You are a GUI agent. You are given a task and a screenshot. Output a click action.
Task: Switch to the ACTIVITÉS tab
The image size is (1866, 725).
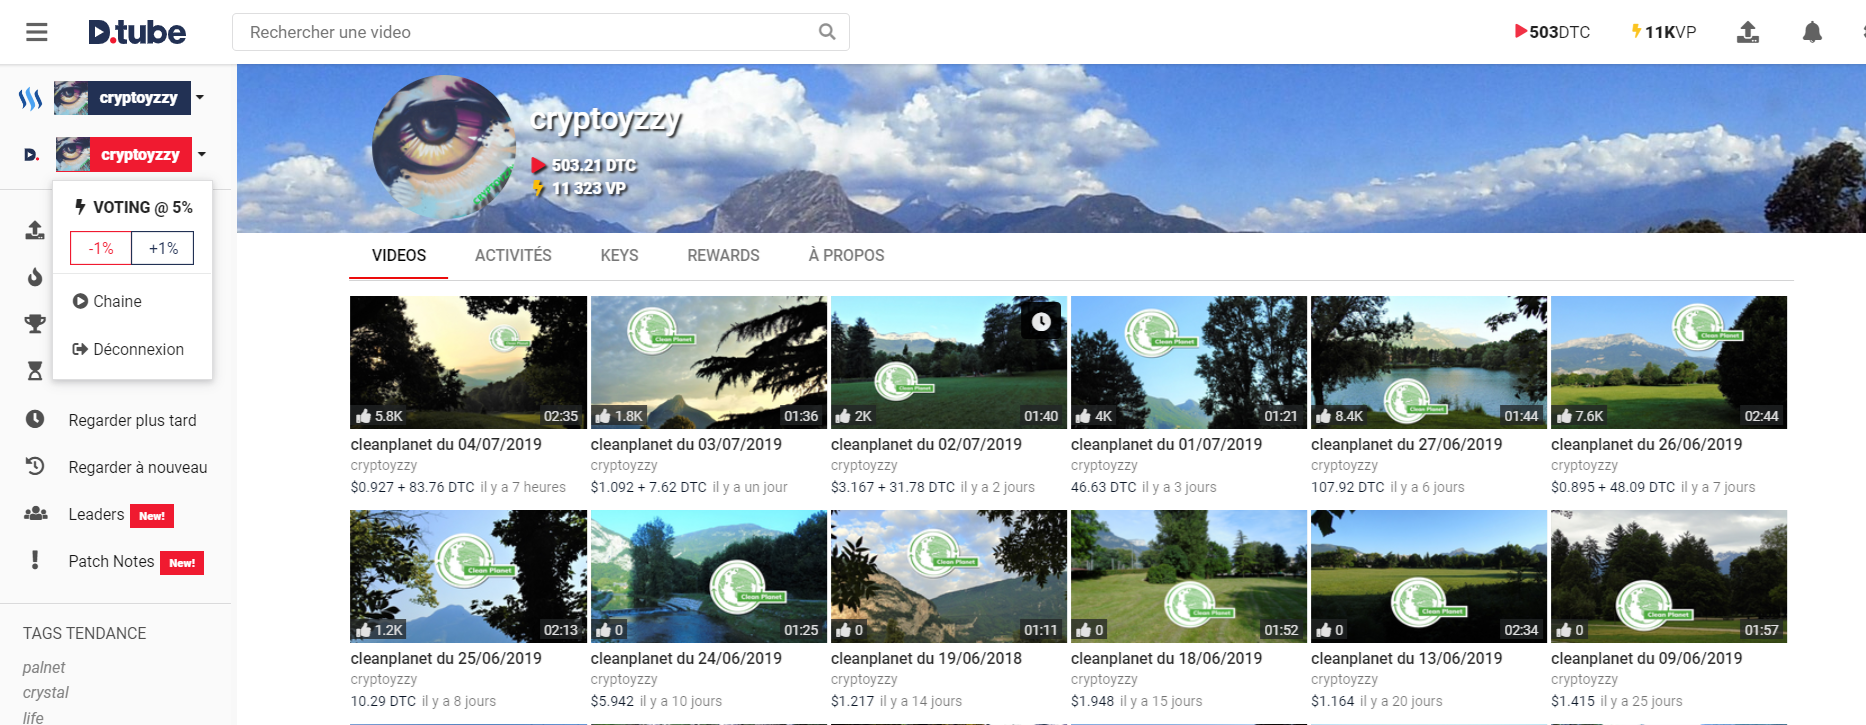coord(513,255)
